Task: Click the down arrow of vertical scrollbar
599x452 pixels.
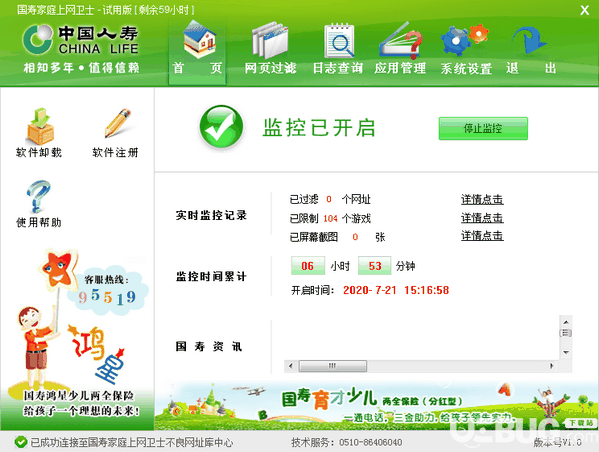Action: click(x=566, y=352)
